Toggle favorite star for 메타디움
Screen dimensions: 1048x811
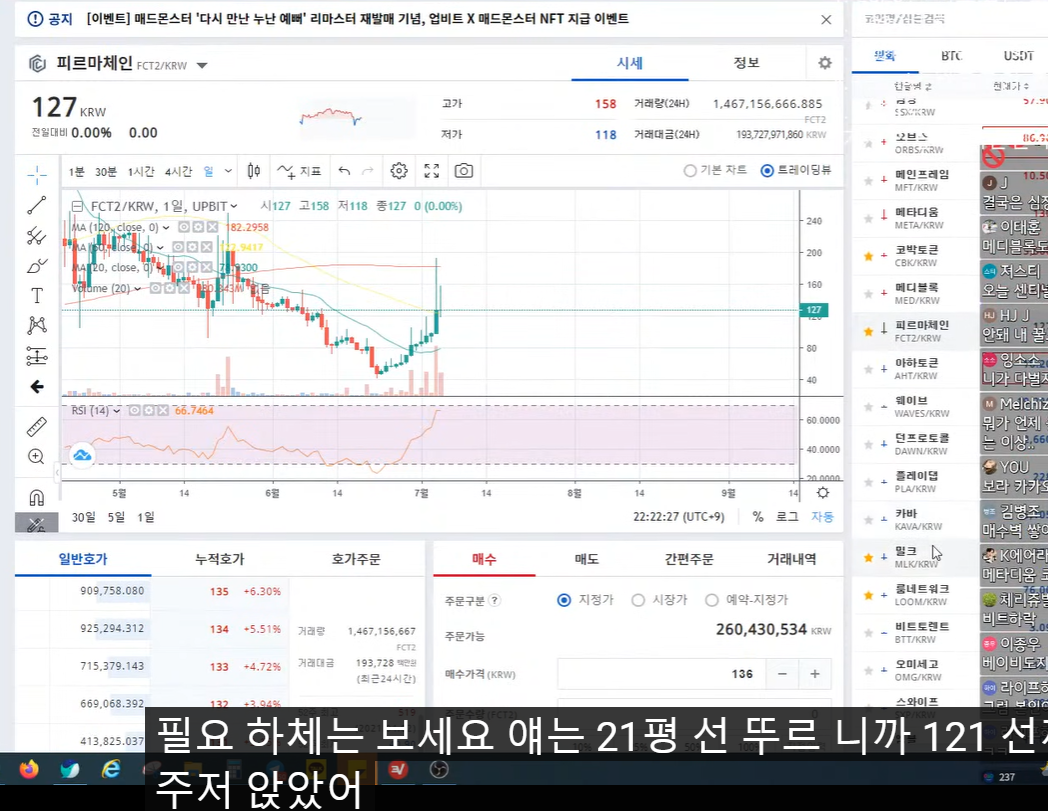pos(868,218)
